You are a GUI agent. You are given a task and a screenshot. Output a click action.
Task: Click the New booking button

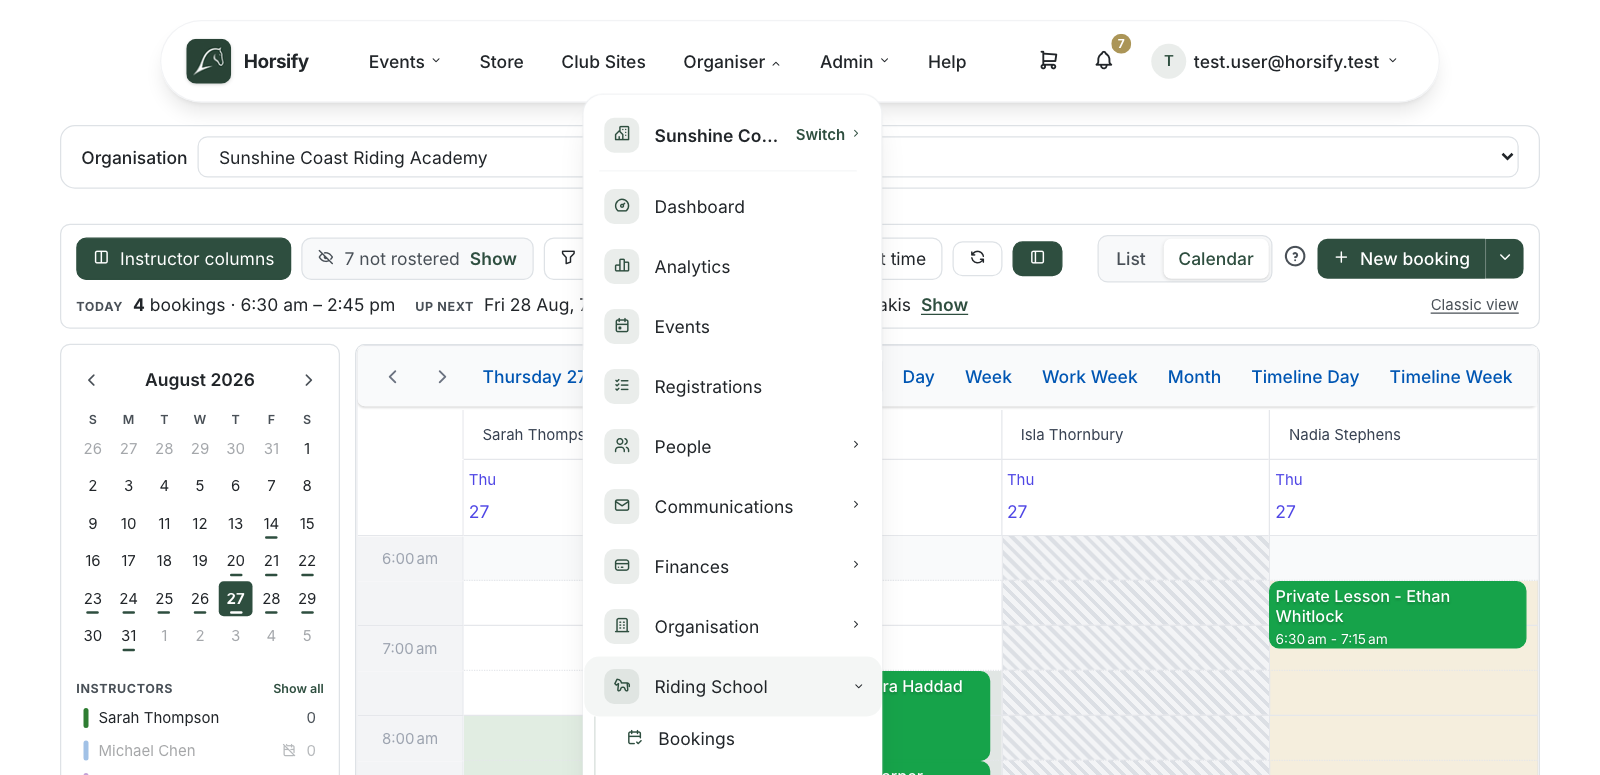1402,258
